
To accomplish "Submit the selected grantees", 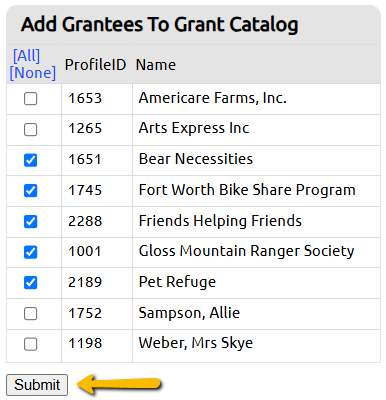I will point(37,385).
